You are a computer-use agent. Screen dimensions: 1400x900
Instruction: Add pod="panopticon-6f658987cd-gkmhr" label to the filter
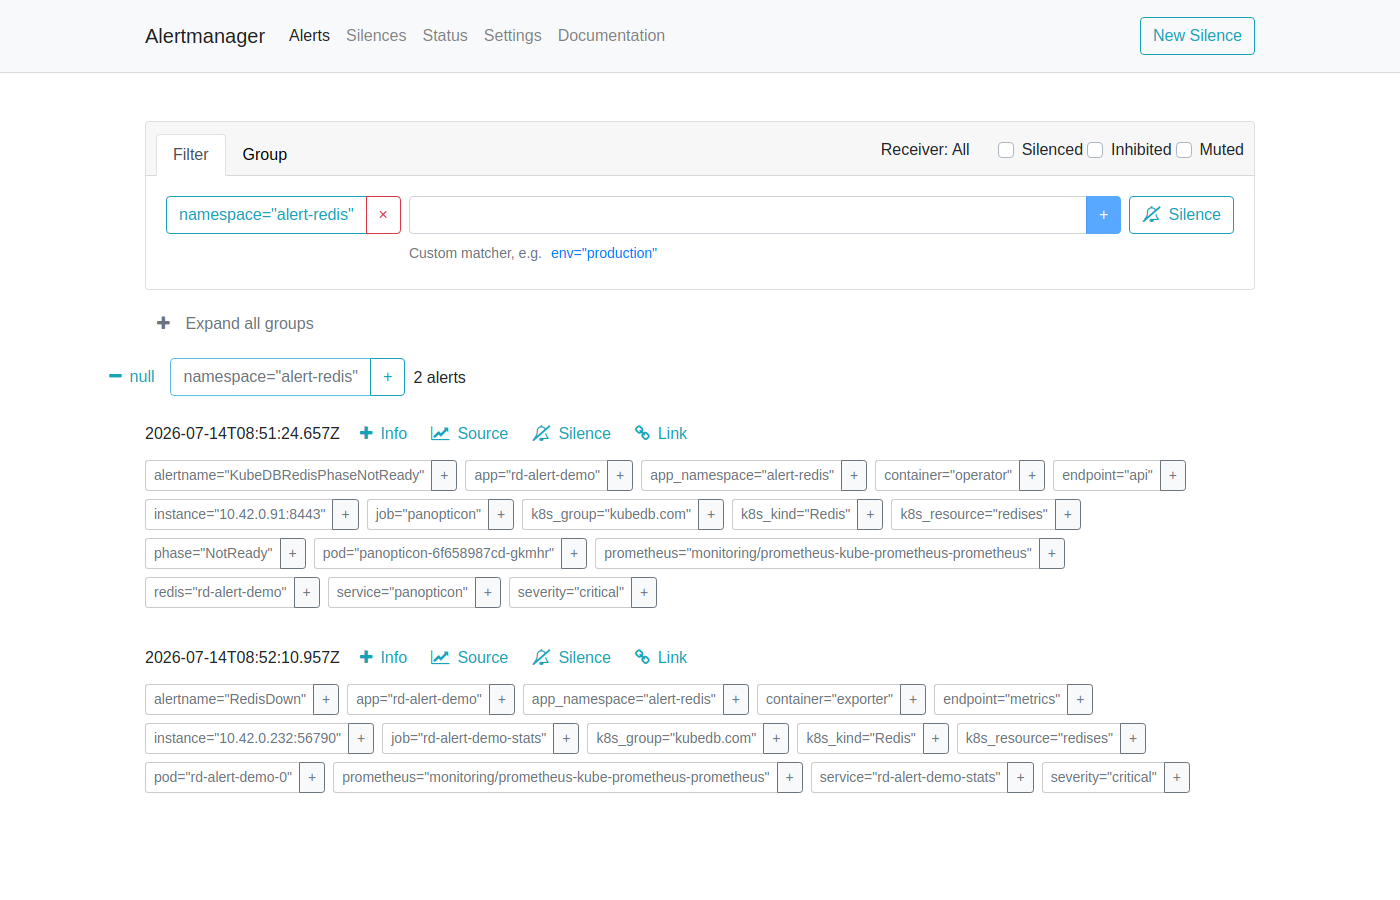[574, 553]
